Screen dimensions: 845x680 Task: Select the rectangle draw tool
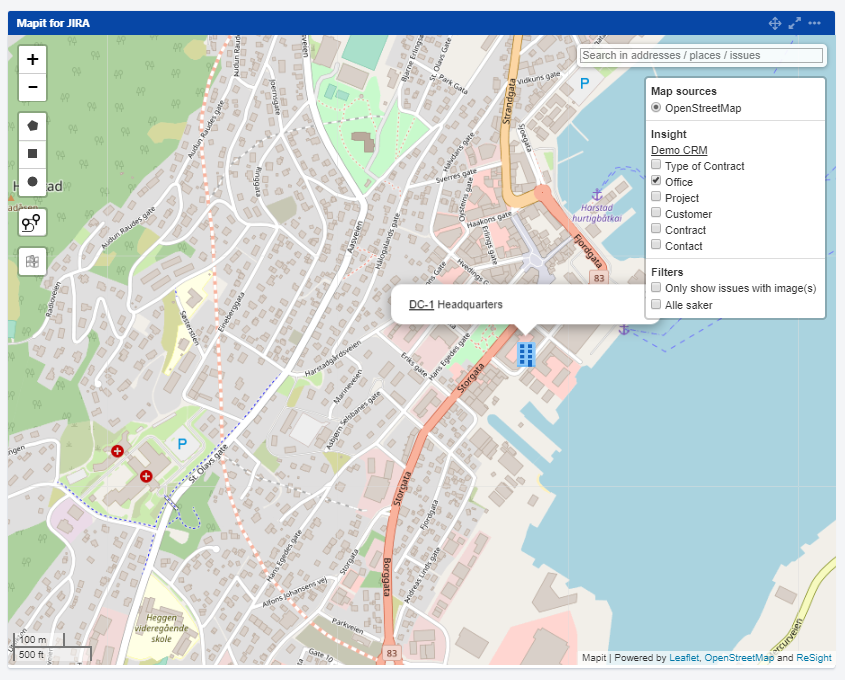(33, 154)
